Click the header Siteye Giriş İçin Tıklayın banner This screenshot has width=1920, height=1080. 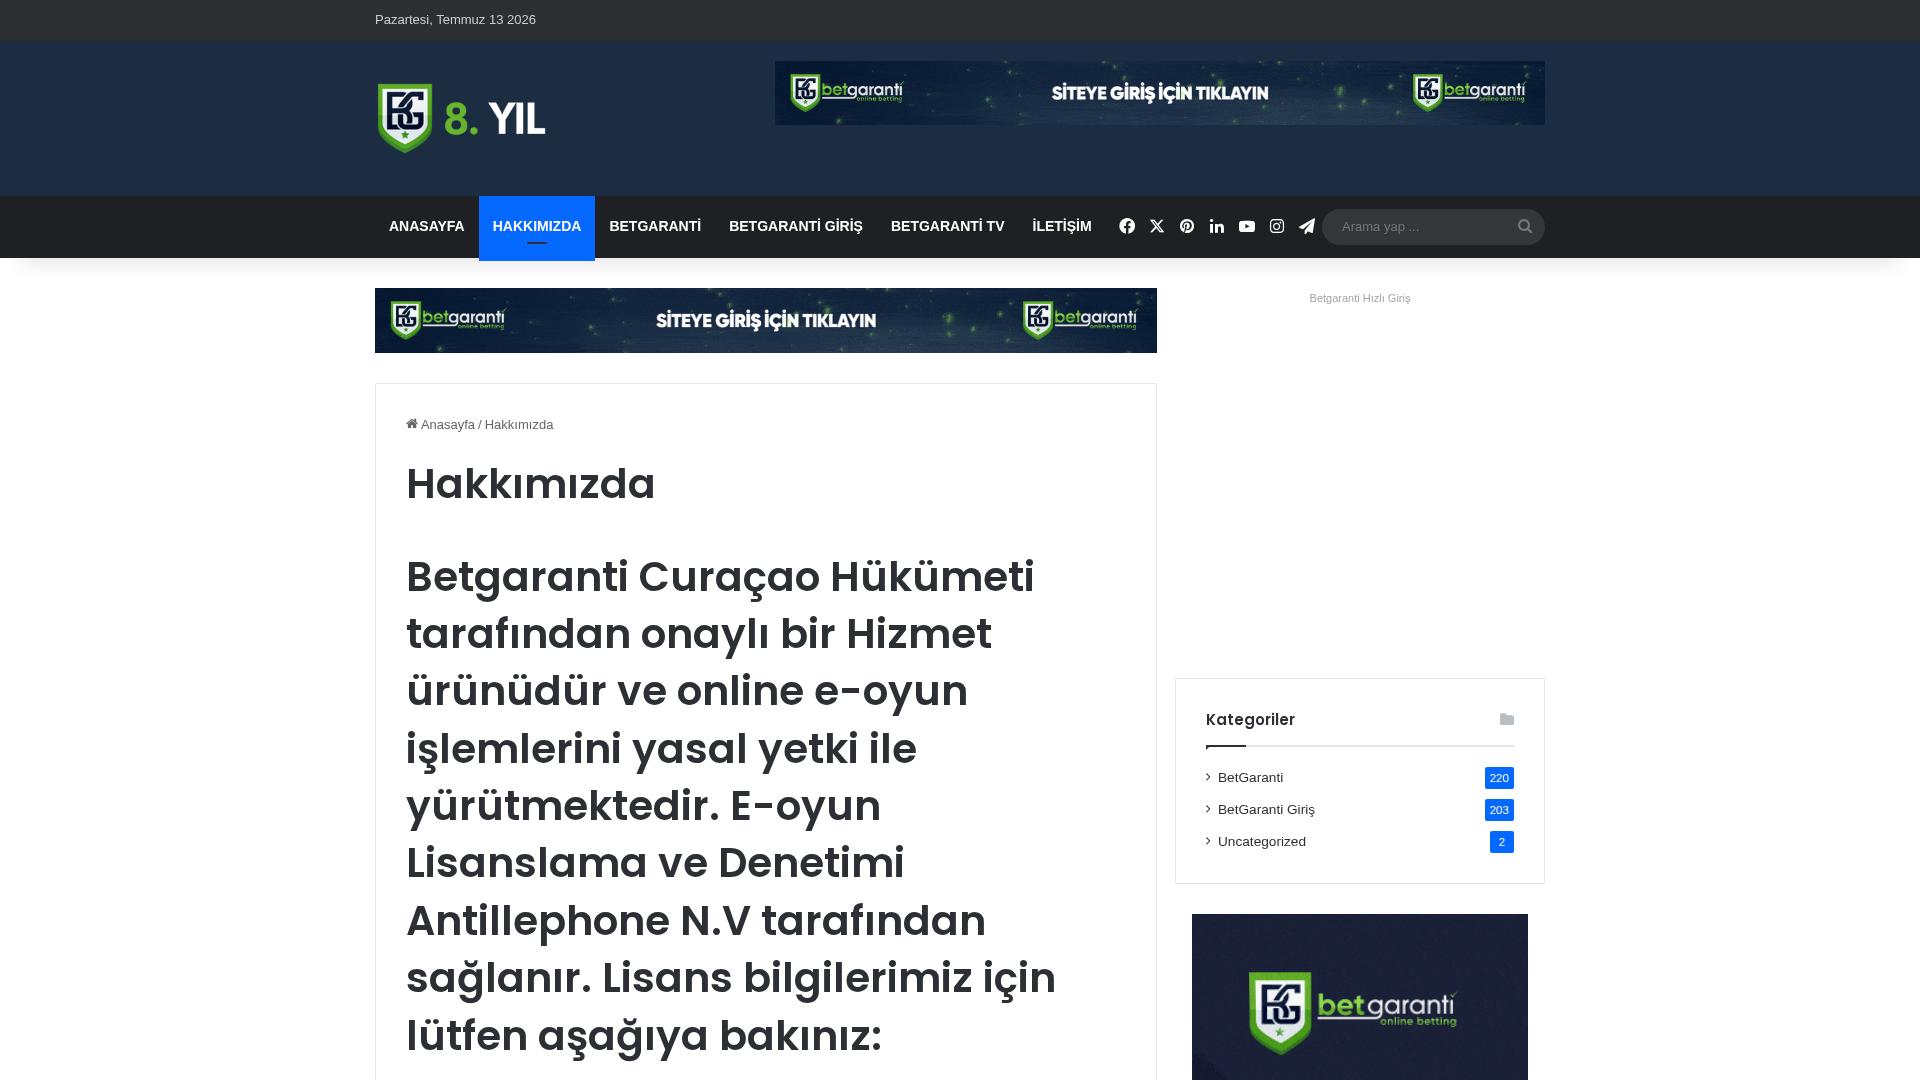coord(1160,93)
